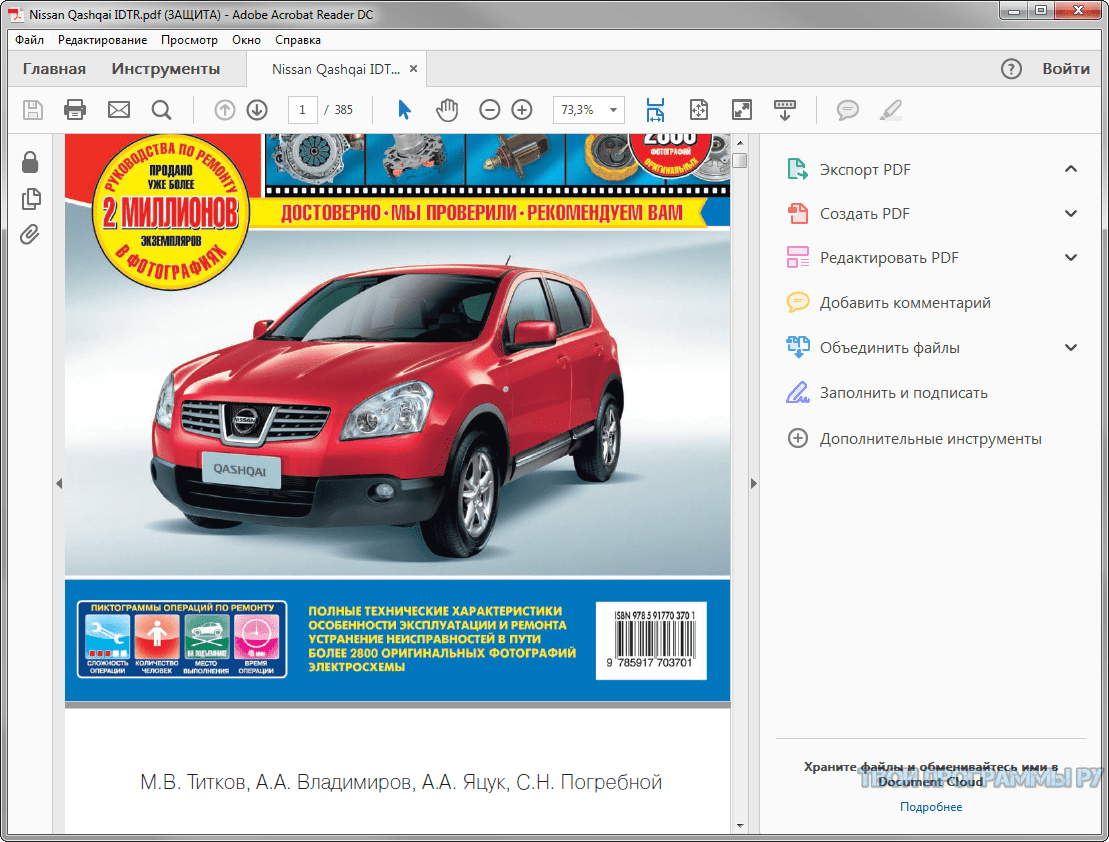
Task: Open the Просмотр menu
Action: [x=190, y=40]
